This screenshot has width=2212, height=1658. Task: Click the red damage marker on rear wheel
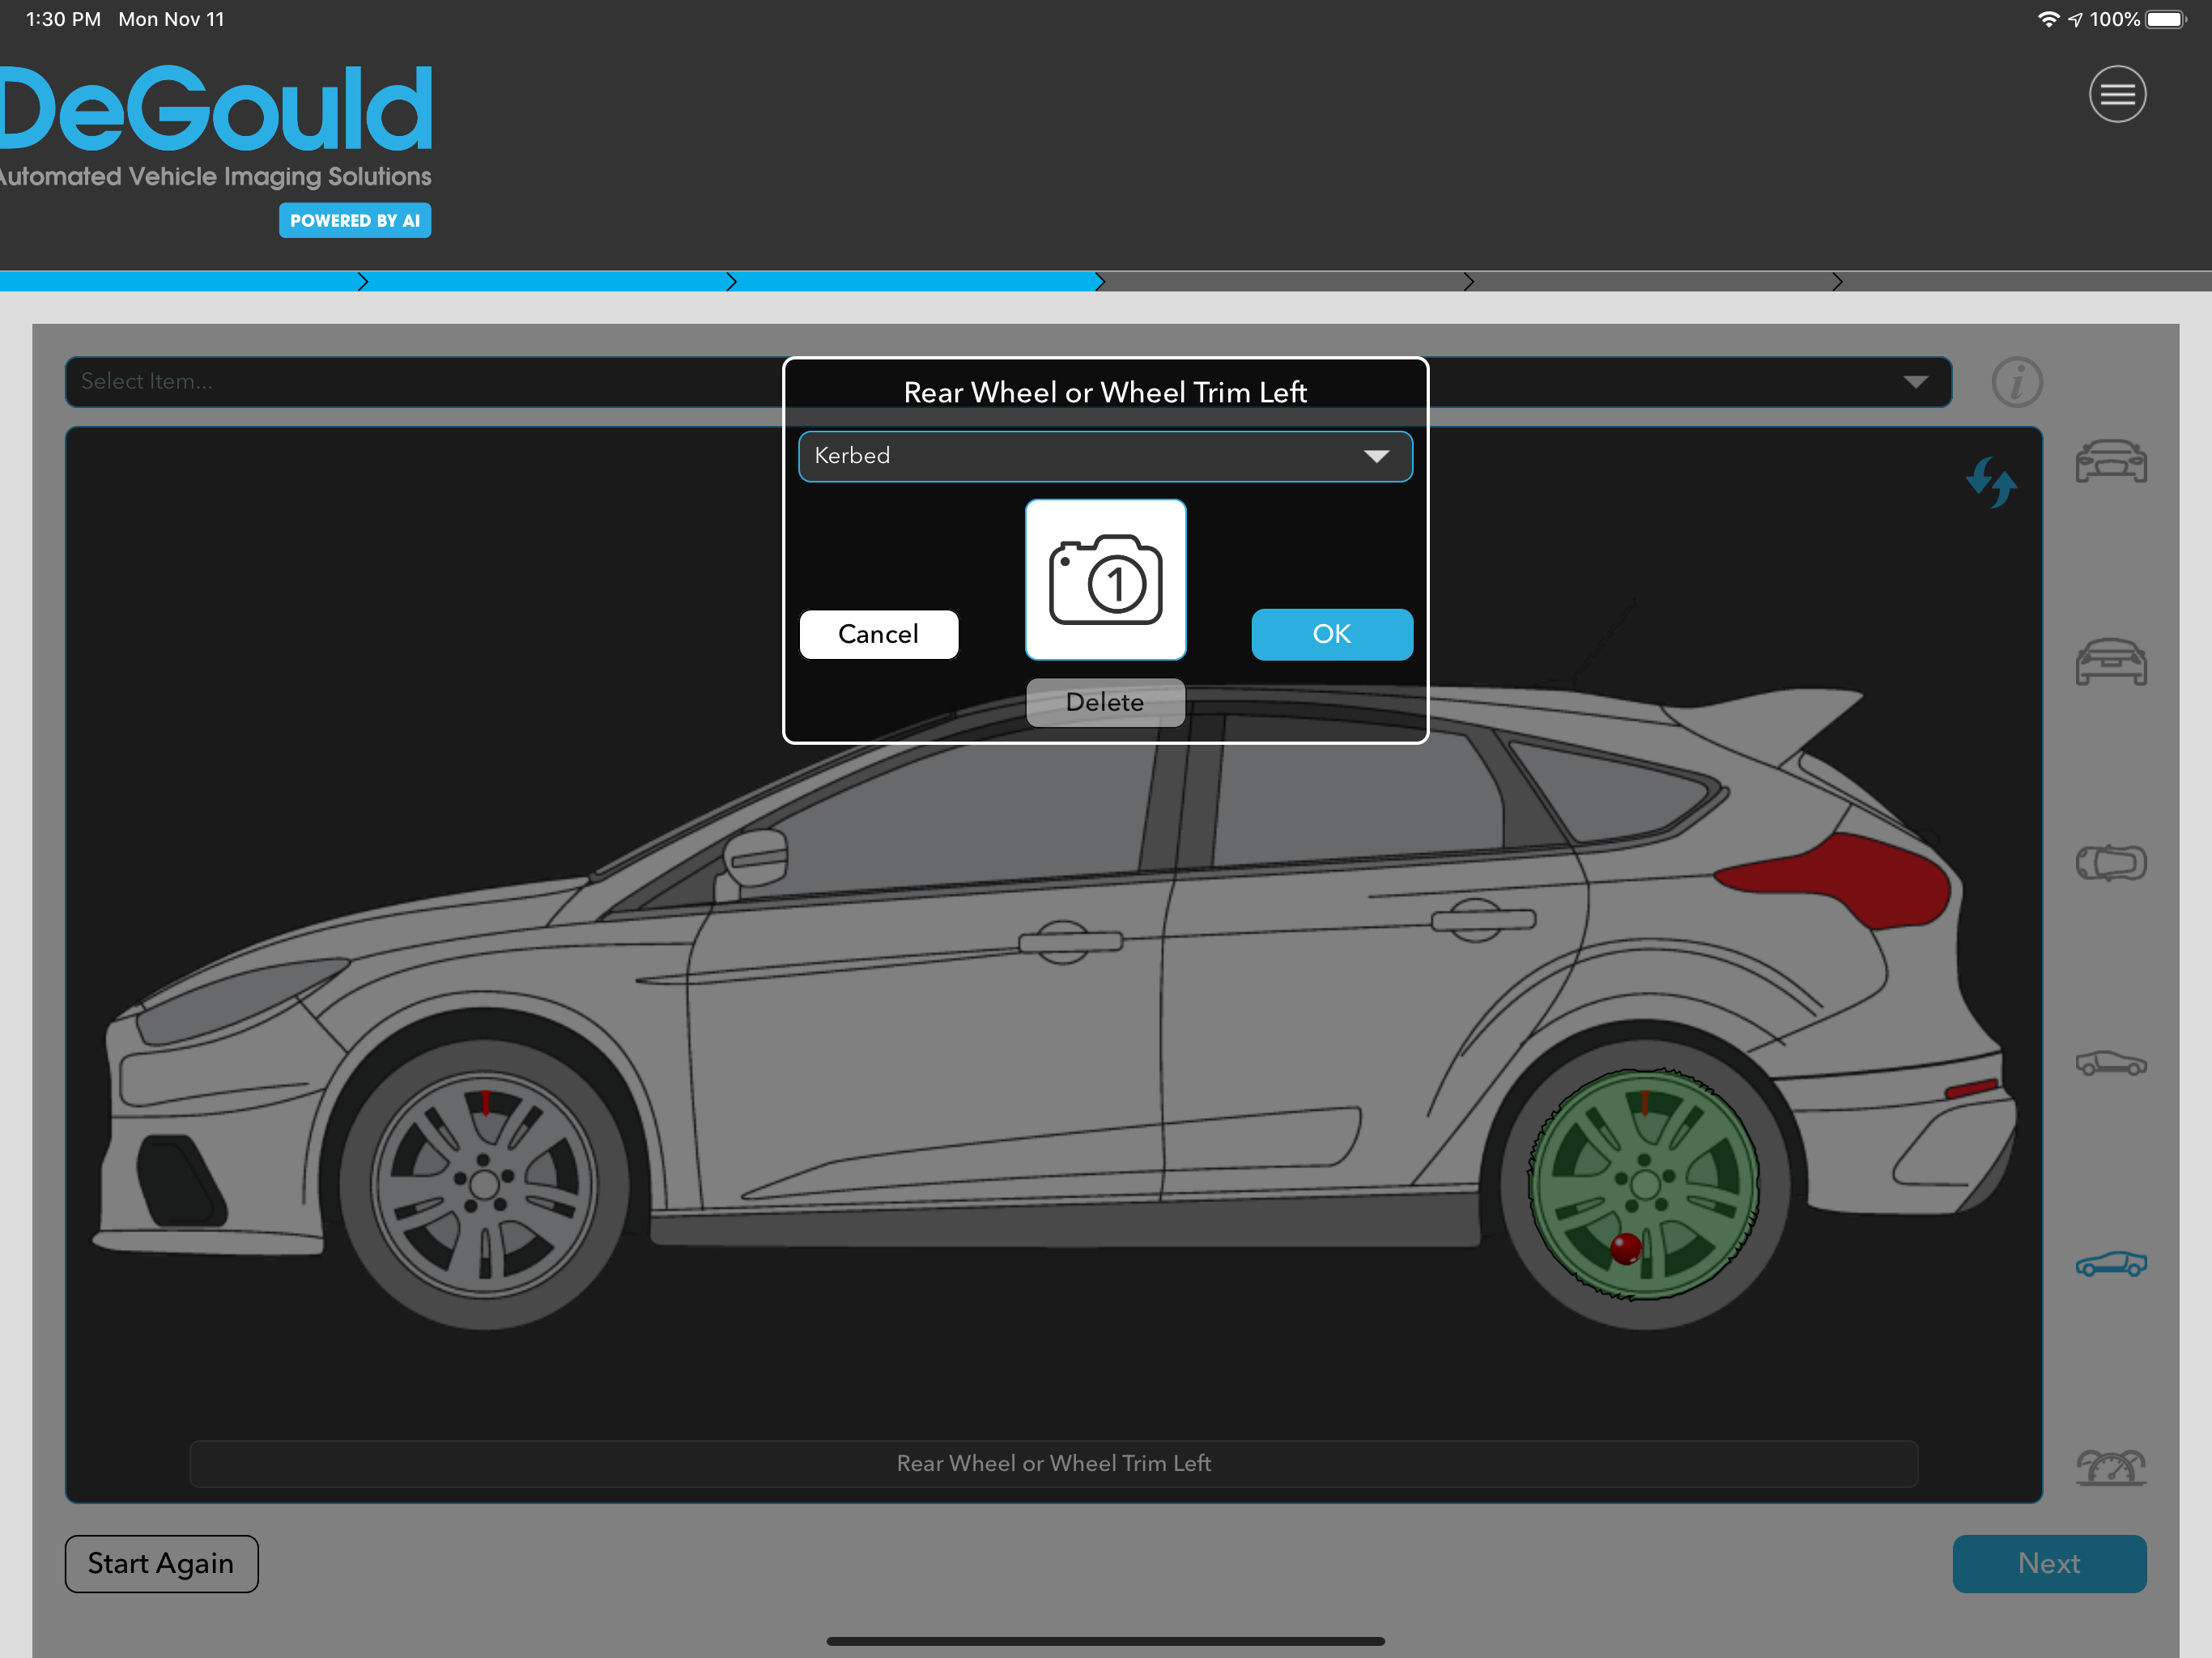point(1625,1248)
